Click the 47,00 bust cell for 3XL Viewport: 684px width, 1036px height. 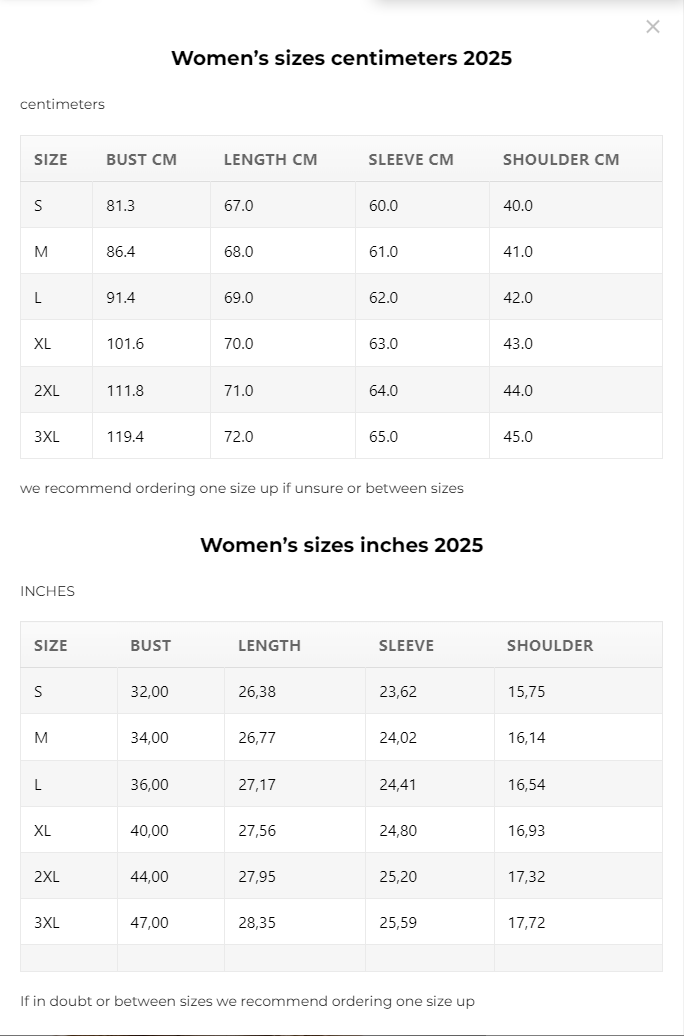(x=149, y=923)
